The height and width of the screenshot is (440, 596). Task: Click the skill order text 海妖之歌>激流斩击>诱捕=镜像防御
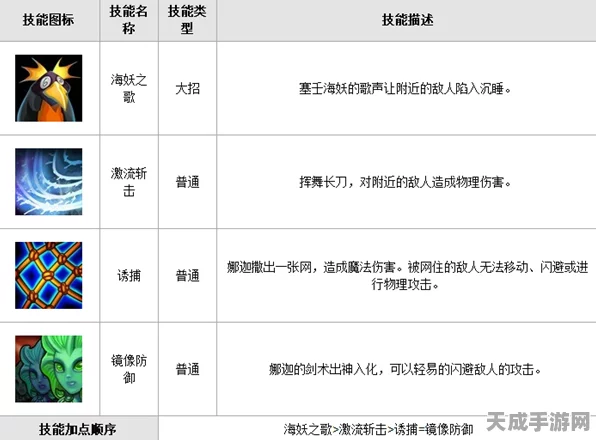point(378,429)
